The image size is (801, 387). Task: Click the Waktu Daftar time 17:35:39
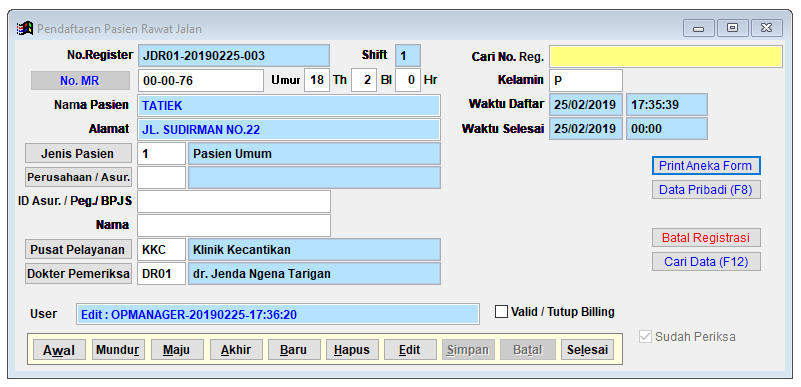click(x=667, y=105)
